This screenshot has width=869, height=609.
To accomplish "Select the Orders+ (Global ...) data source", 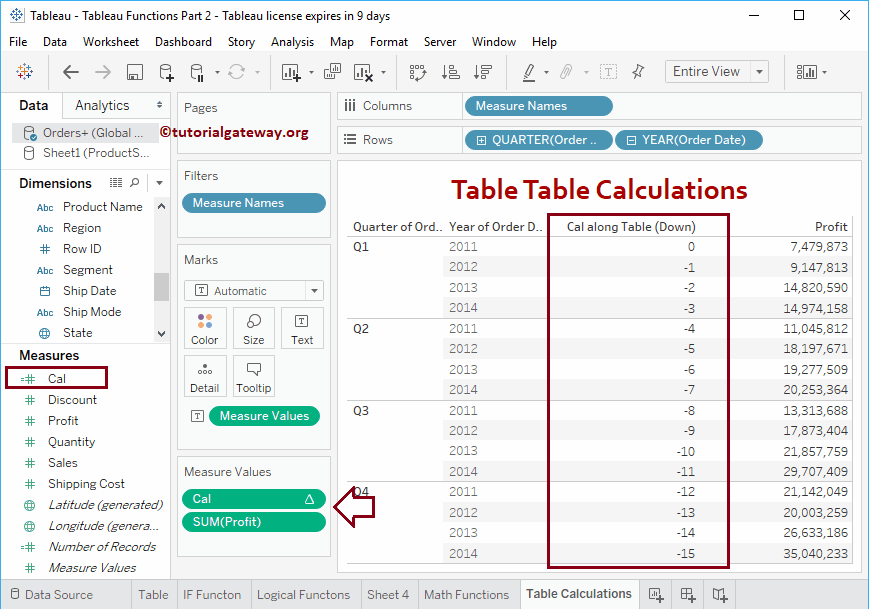I will coord(85,133).
